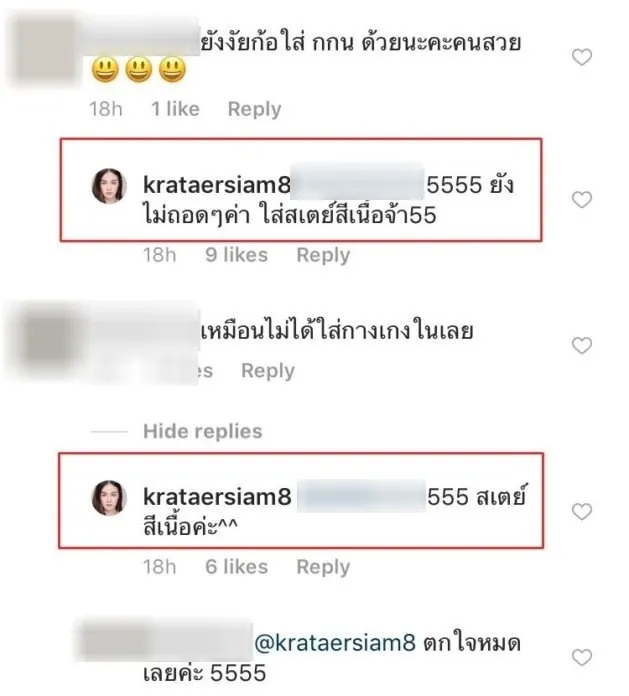This screenshot has height=696, width=629.
Task: View who liked via 1 like
Action: tap(175, 109)
